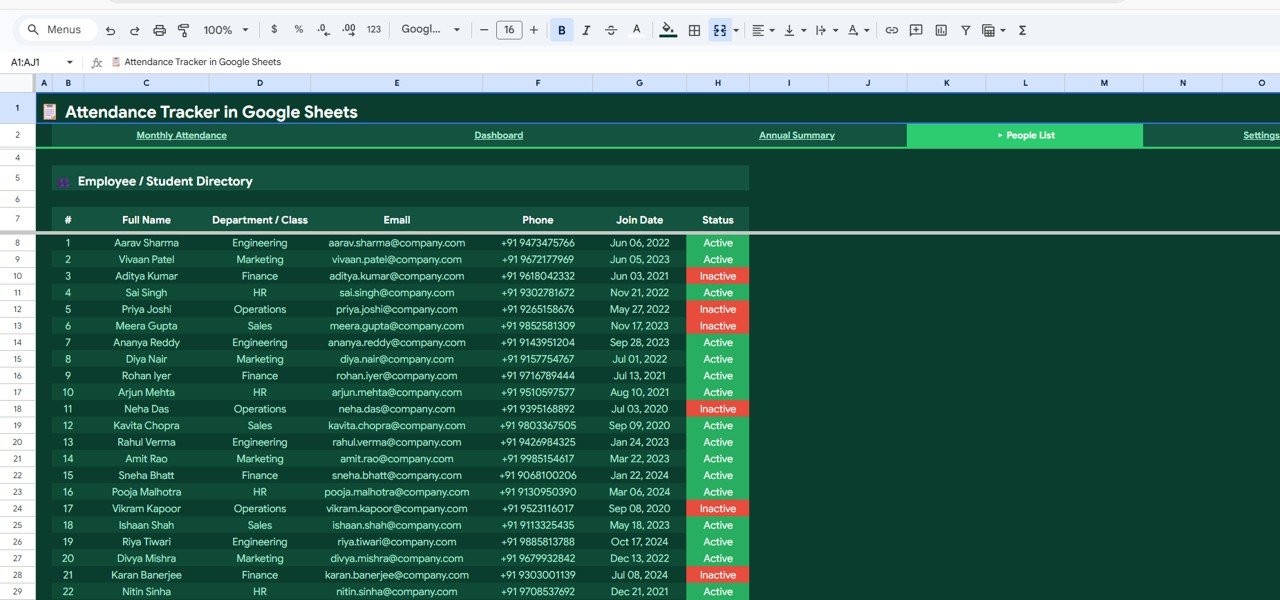The width and height of the screenshot is (1280, 600).
Task: Apply currency format
Action: coord(274,30)
